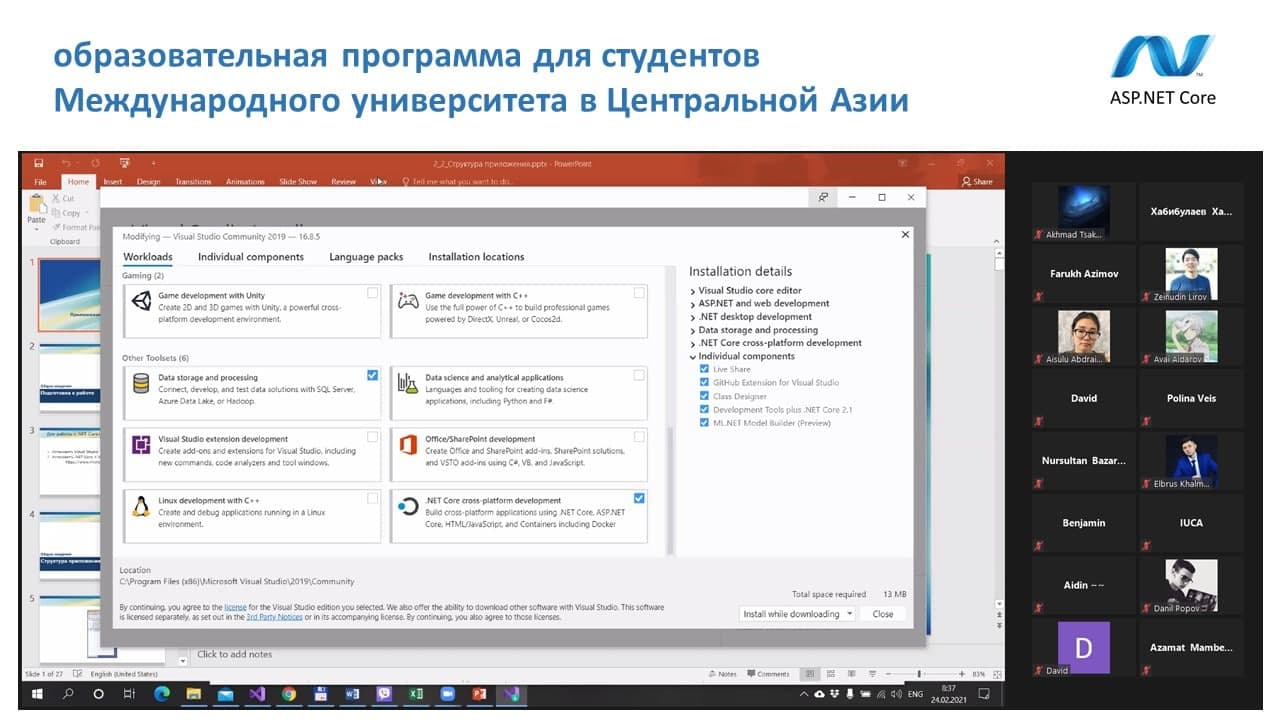Open Task View from the taskbar

pyautogui.click(x=129, y=693)
